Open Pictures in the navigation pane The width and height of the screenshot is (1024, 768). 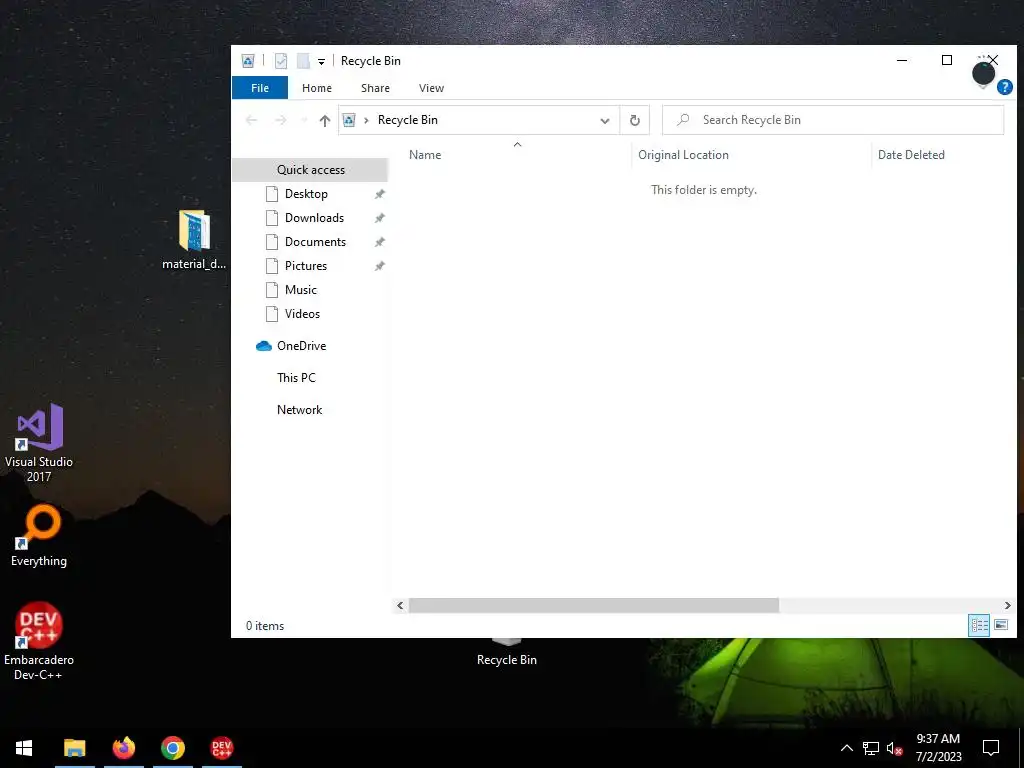306,266
